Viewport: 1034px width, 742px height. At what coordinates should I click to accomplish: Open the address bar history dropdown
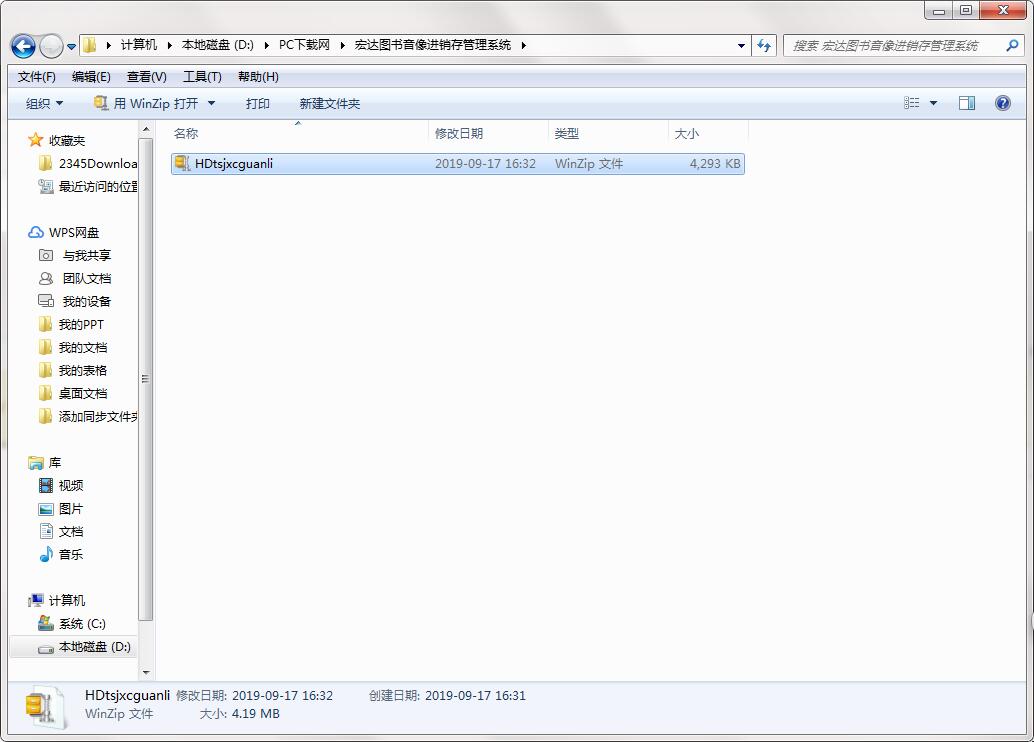point(741,45)
